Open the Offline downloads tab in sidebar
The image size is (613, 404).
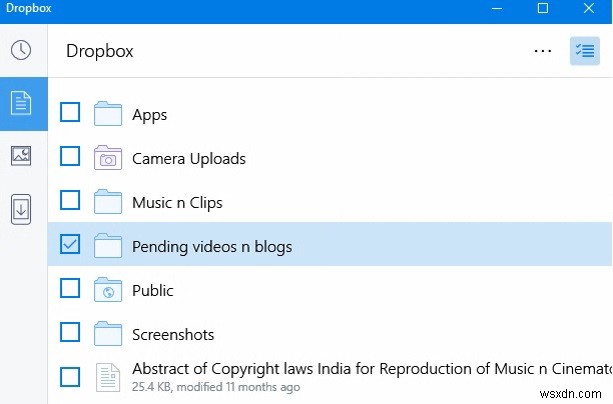21,209
